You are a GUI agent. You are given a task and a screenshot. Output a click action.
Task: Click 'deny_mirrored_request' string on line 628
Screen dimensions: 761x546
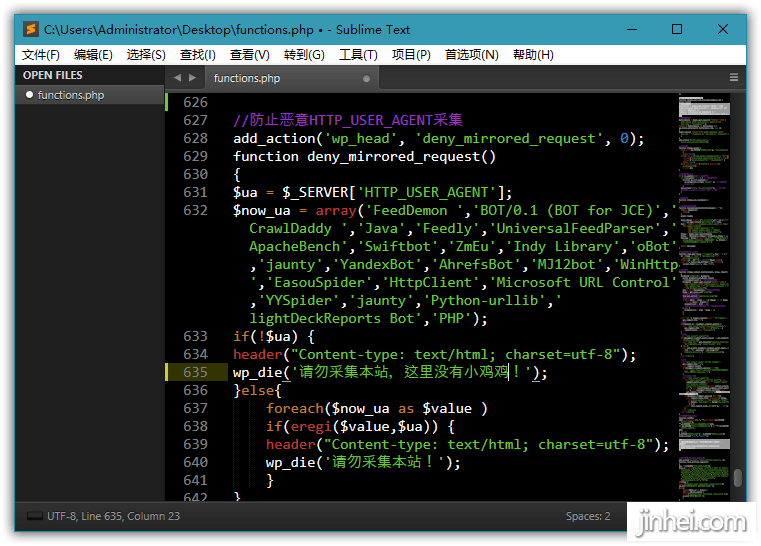[509, 139]
